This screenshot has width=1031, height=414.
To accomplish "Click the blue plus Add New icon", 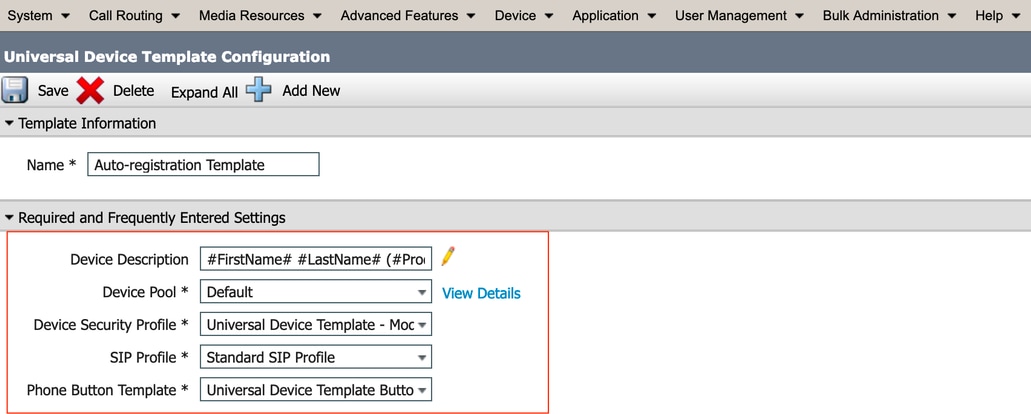I will [259, 90].
